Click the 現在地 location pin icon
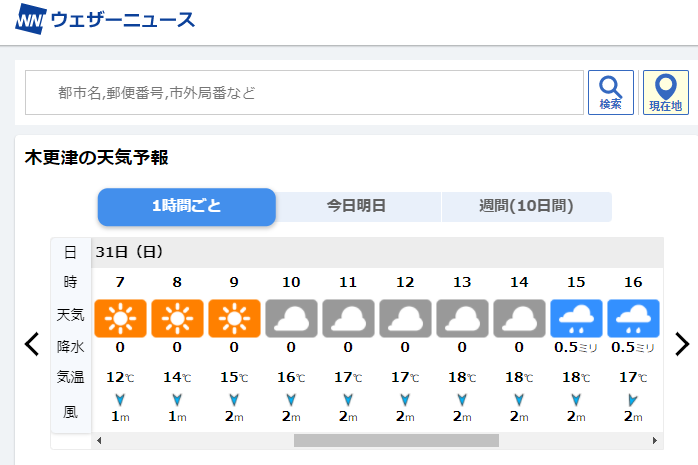 pyautogui.click(x=666, y=93)
